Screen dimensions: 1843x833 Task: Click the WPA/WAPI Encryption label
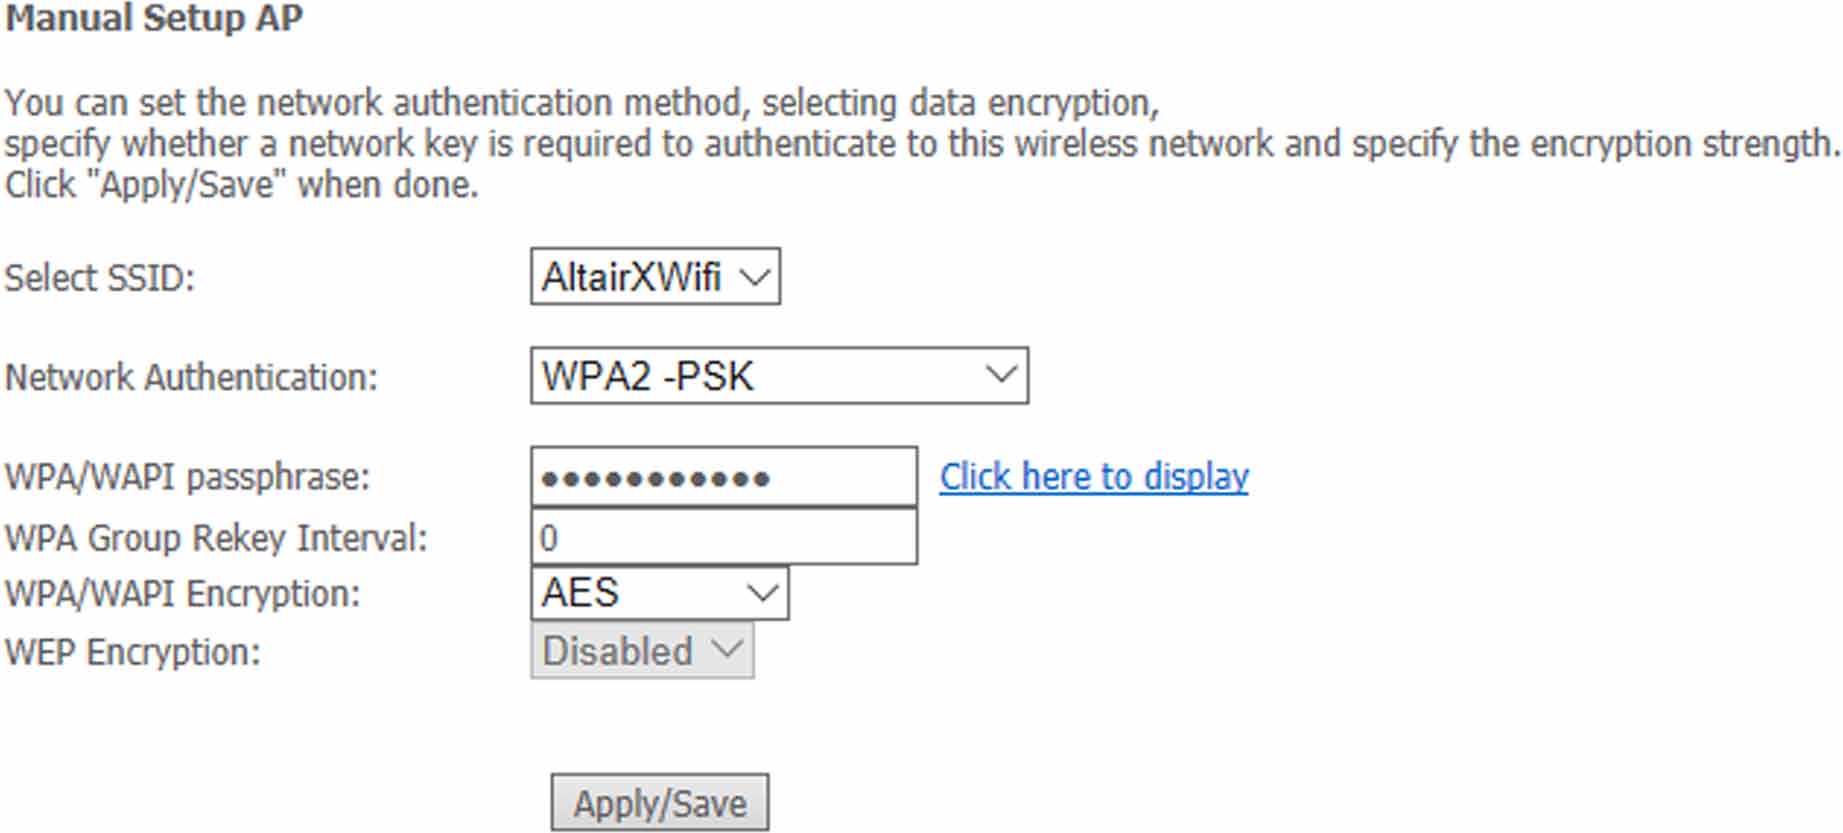[x=182, y=594]
